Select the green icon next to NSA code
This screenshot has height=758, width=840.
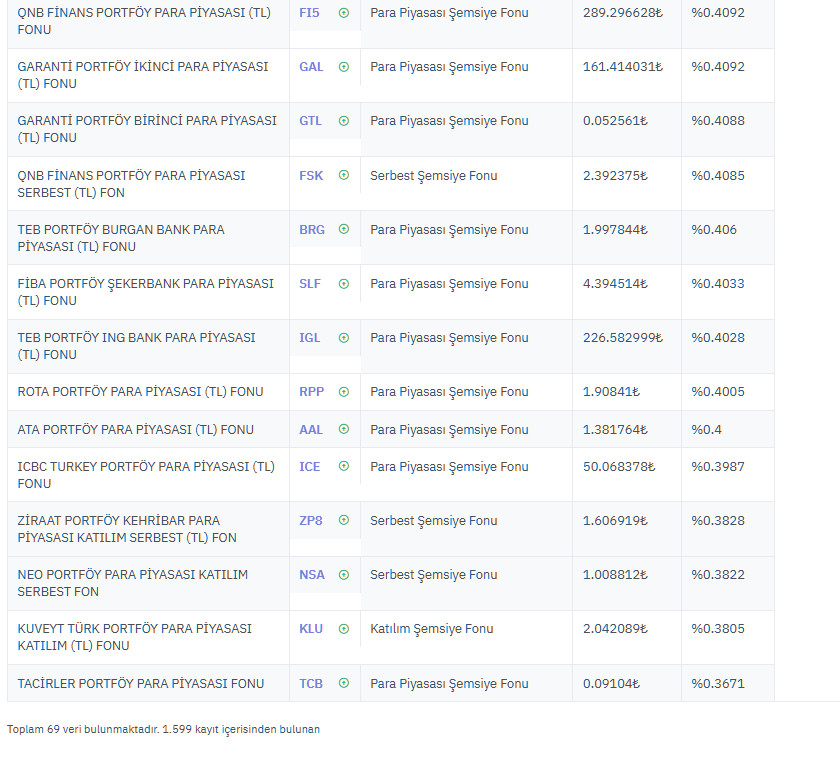(x=344, y=574)
